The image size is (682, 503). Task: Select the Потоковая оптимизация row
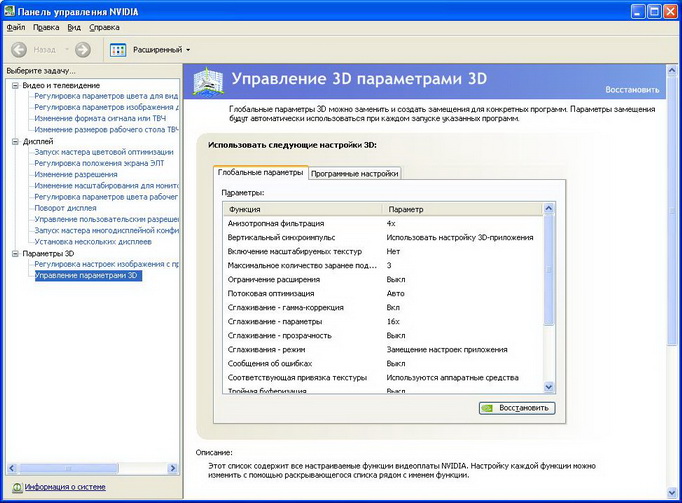[x=383, y=294]
